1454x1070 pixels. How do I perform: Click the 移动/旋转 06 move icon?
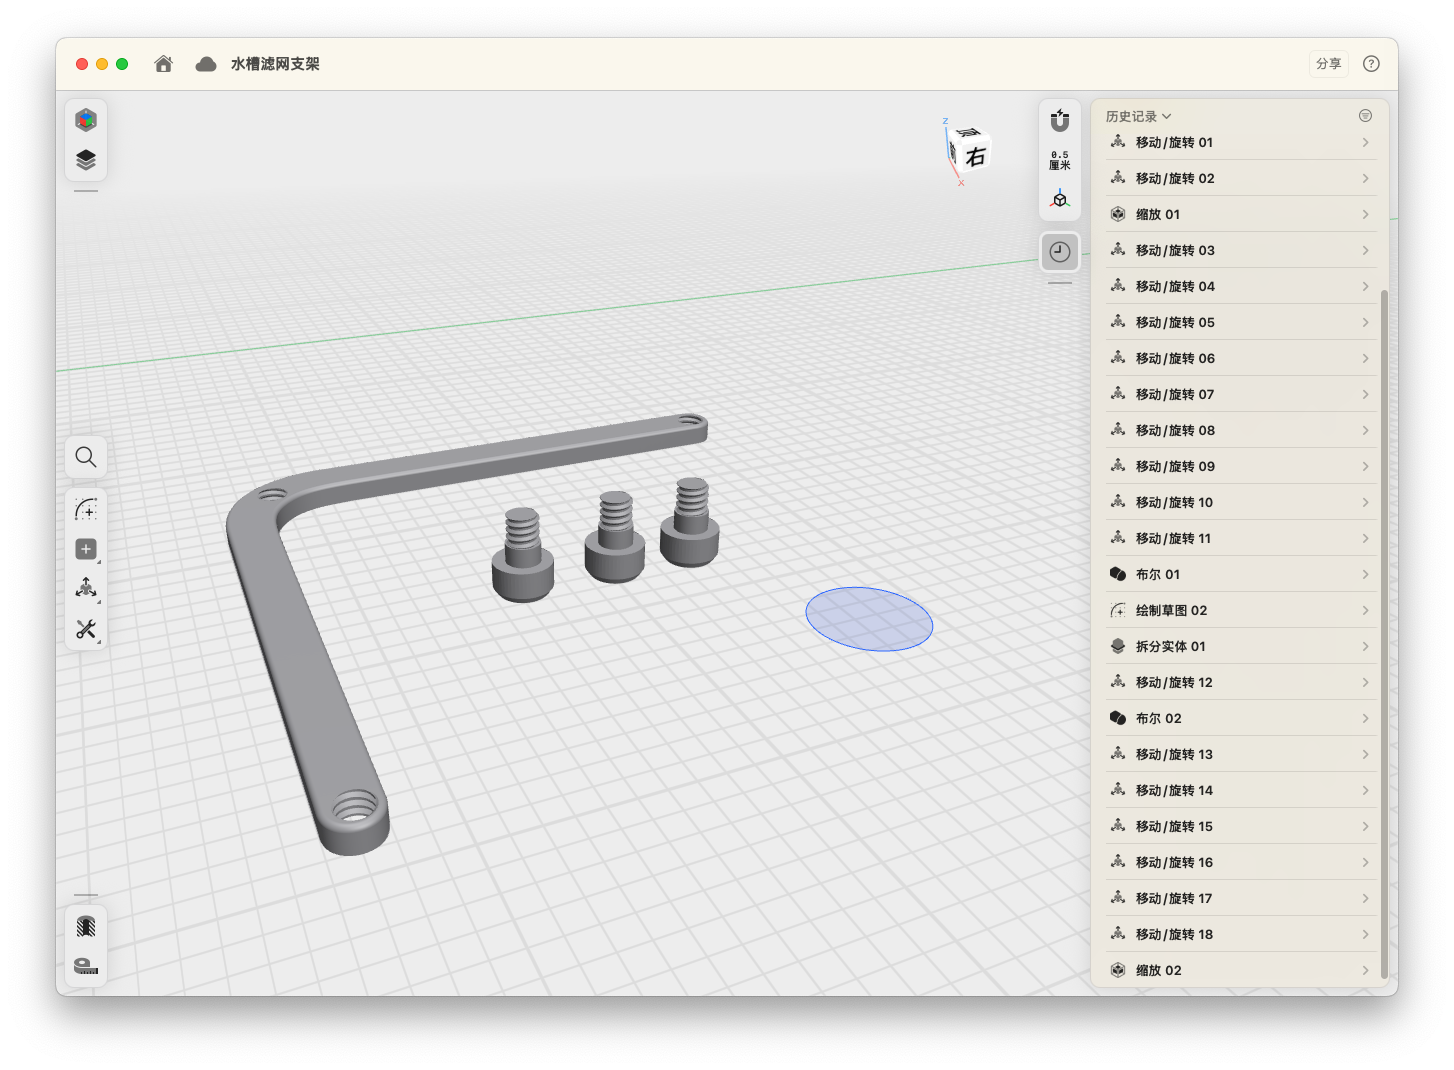pyautogui.click(x=1118, y=358)
